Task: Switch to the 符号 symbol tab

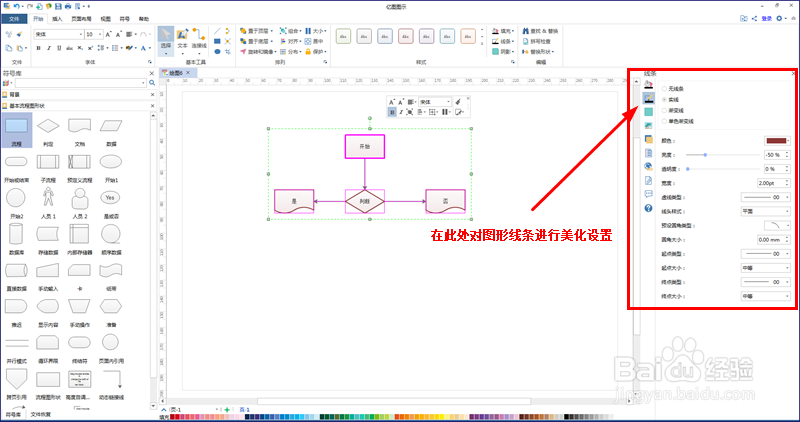Action: pyautogui.click(x=124, y=19)
